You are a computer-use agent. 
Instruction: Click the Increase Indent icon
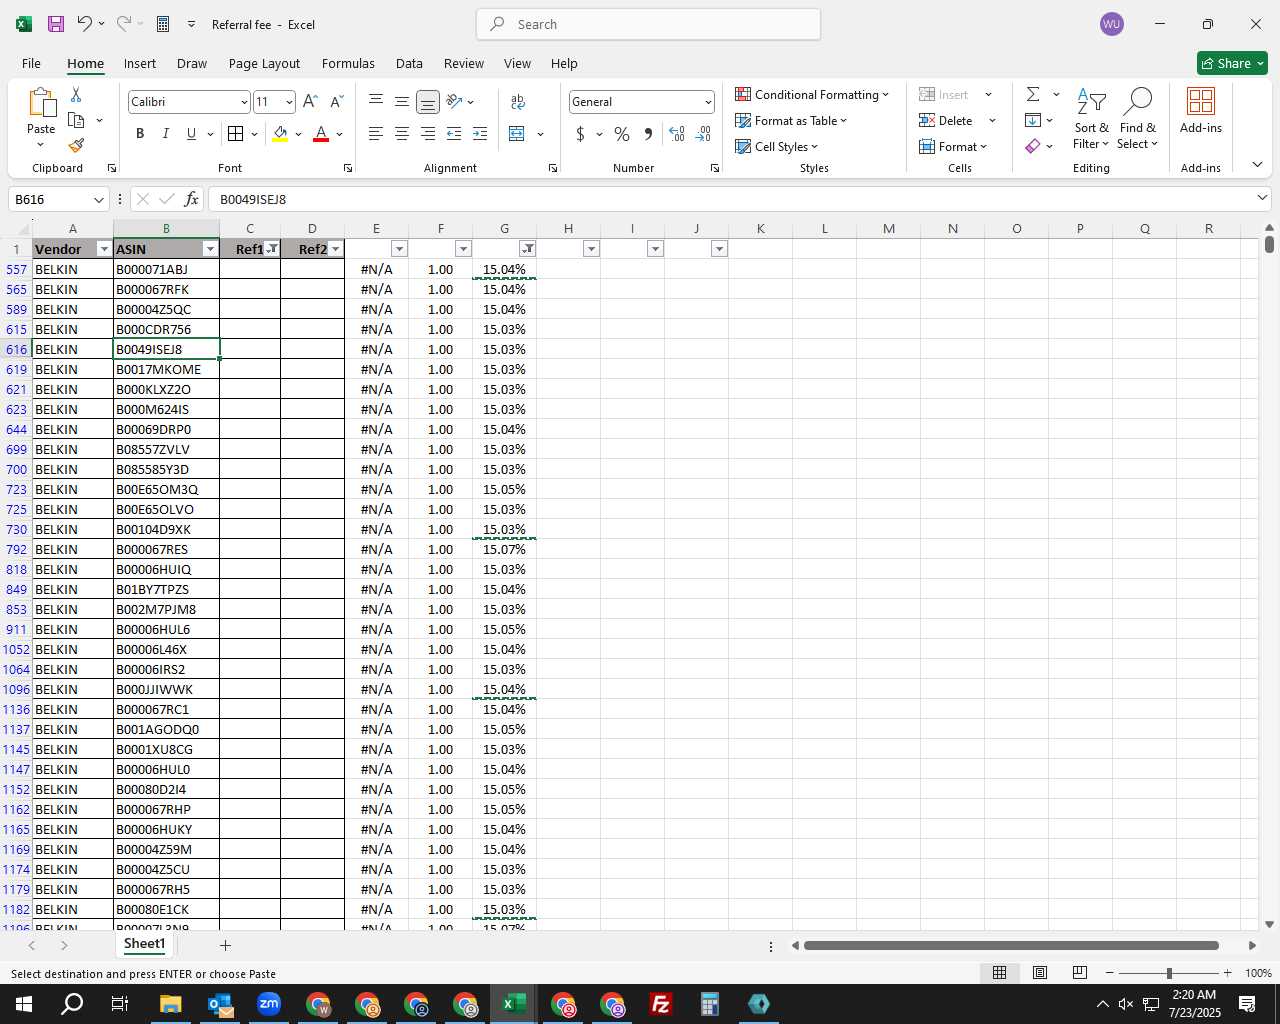(x=480, y=134)
